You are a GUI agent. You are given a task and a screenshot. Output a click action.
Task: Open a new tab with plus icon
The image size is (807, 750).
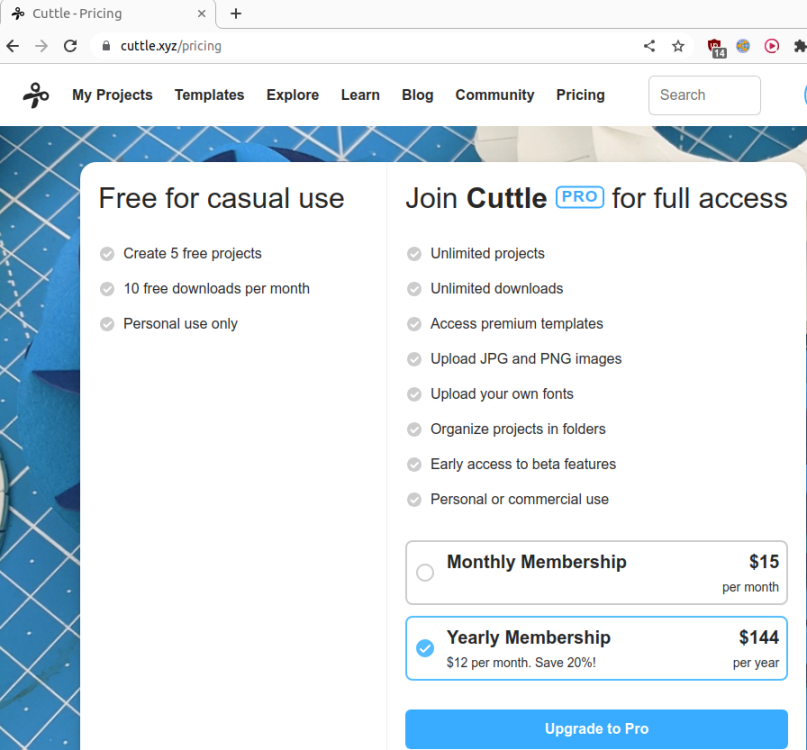(236, 14)
